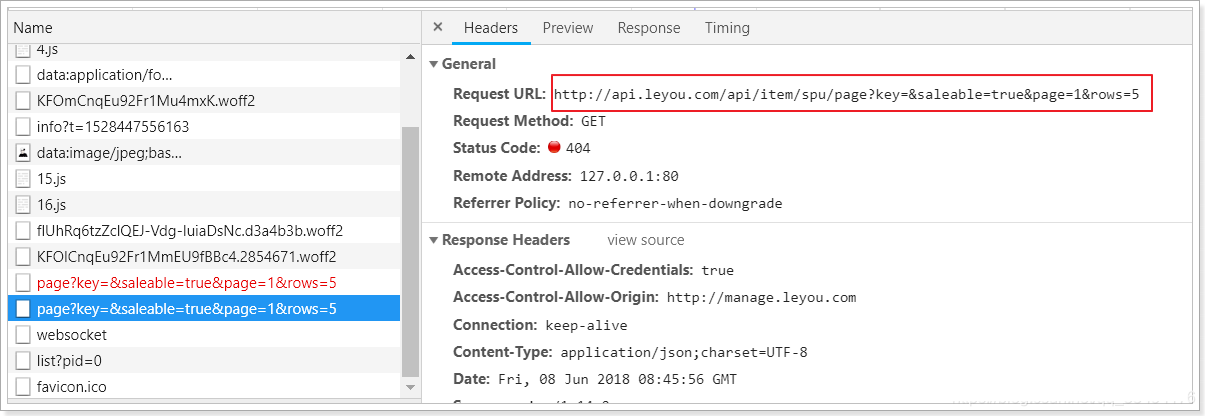Click the view source link
The image size is (1205, 416).
pyautogui.click(x=646, y=240)
